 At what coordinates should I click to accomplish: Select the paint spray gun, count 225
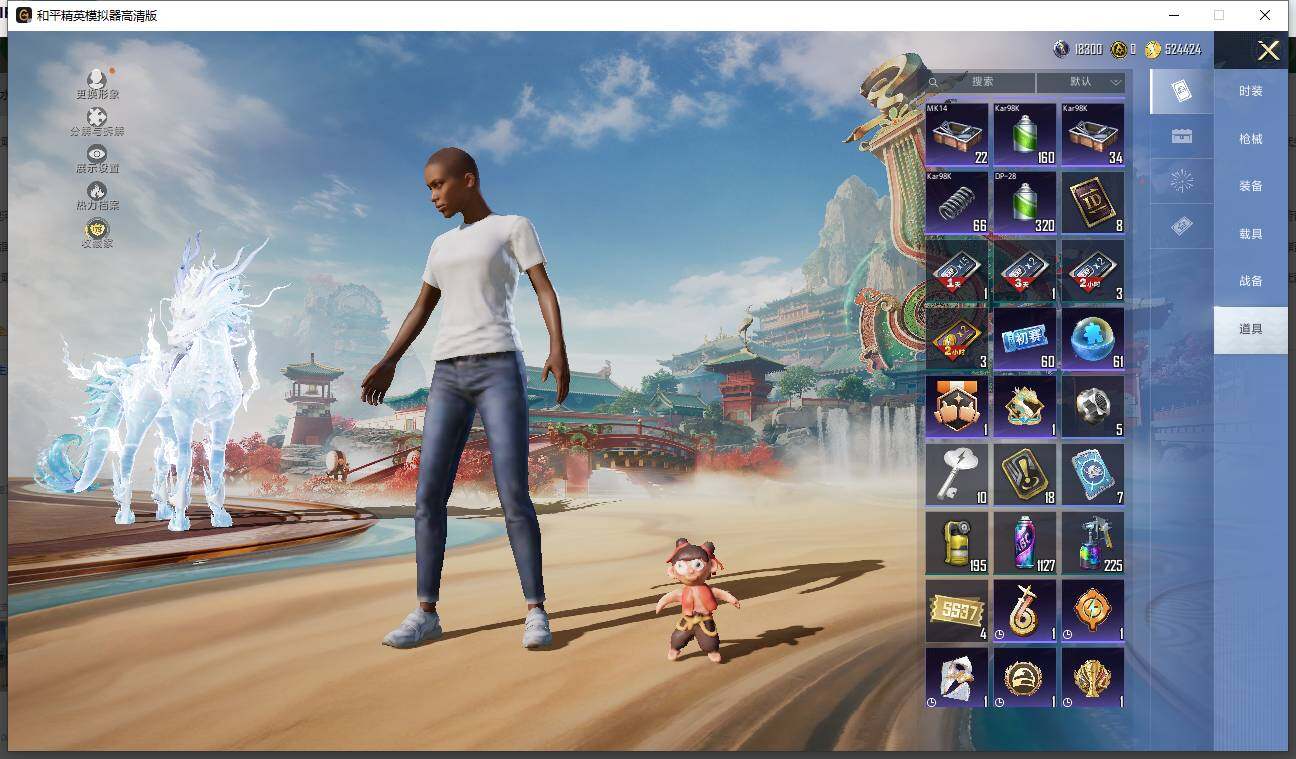1093,542
